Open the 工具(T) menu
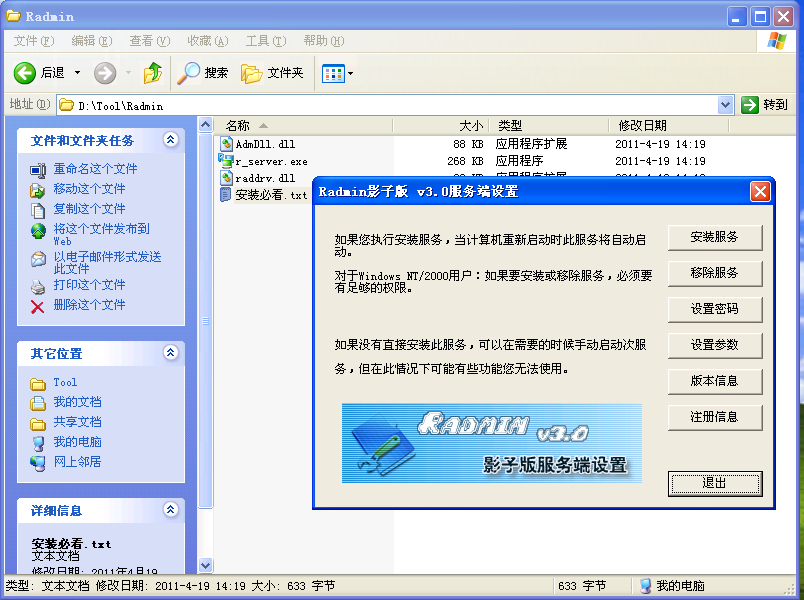The height and width of the screenshot is (600, 804). pyautogui.click(x=266, y=41)
